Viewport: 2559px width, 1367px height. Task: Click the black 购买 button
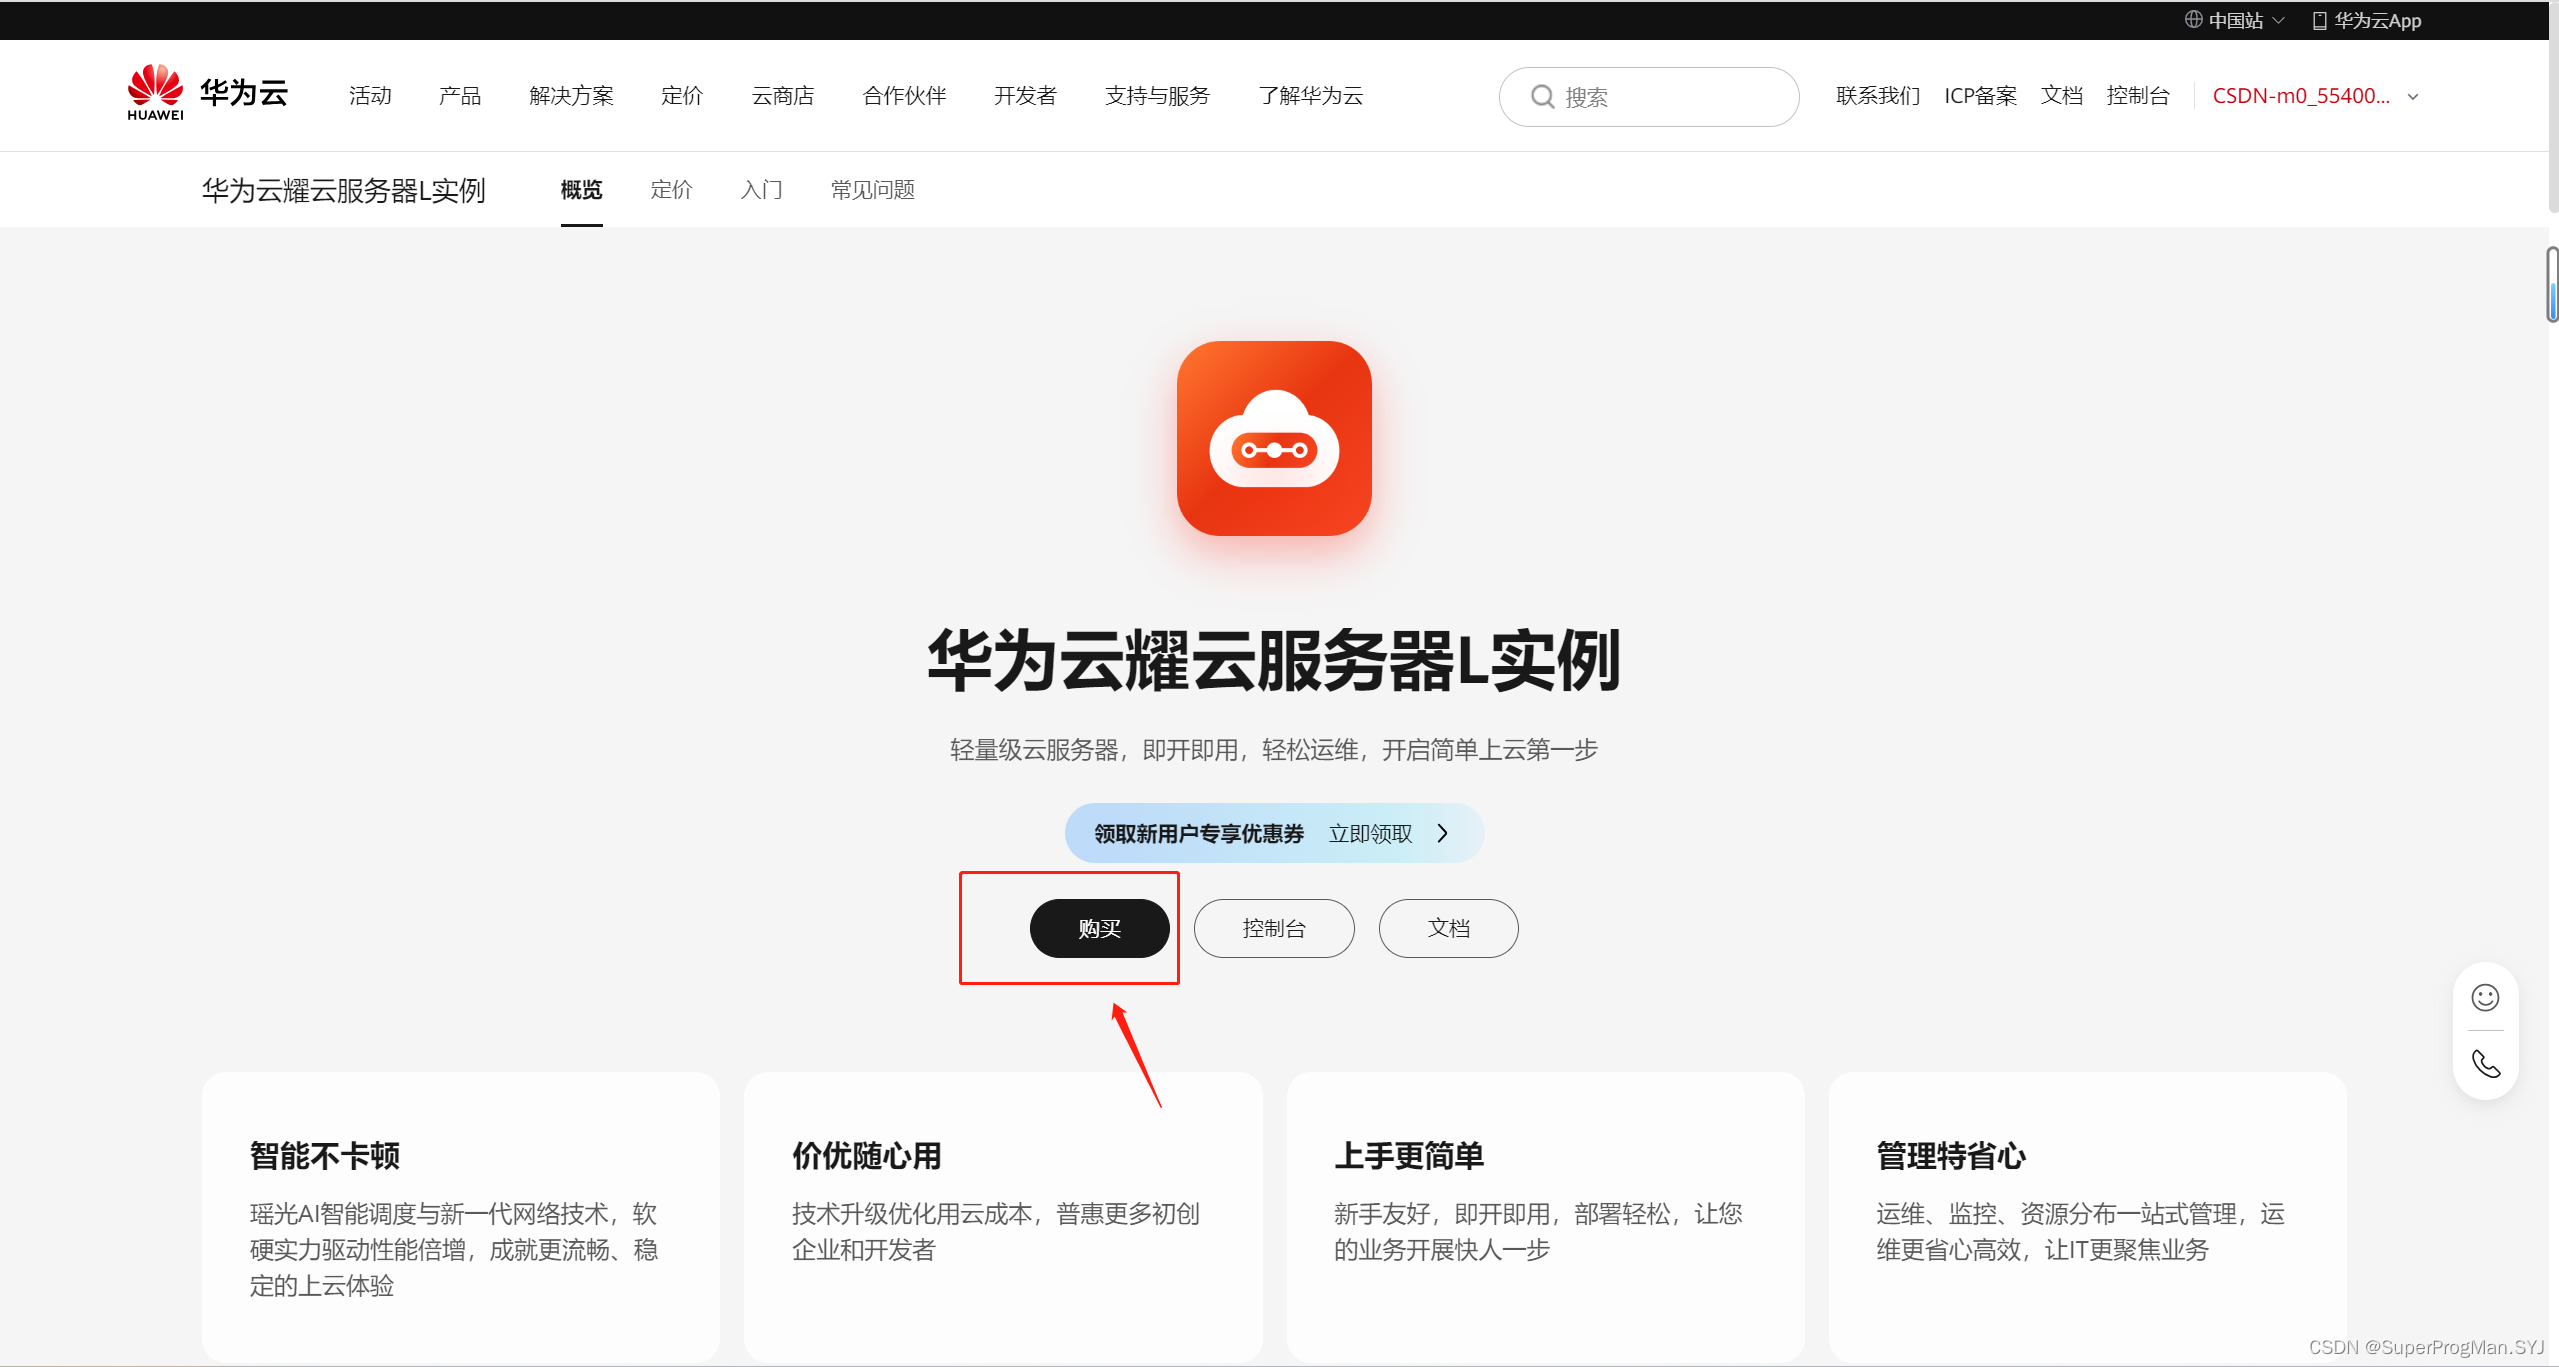click(1099, 928)
